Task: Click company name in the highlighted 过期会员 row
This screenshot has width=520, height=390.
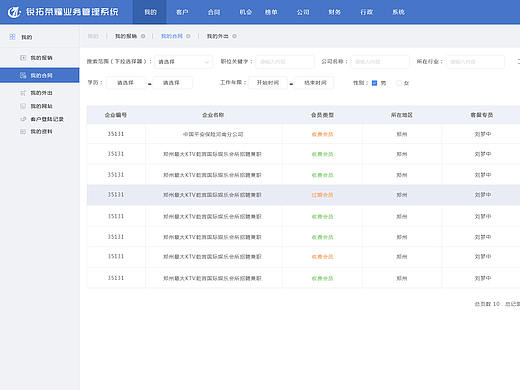Action: [x=212, y=195]
